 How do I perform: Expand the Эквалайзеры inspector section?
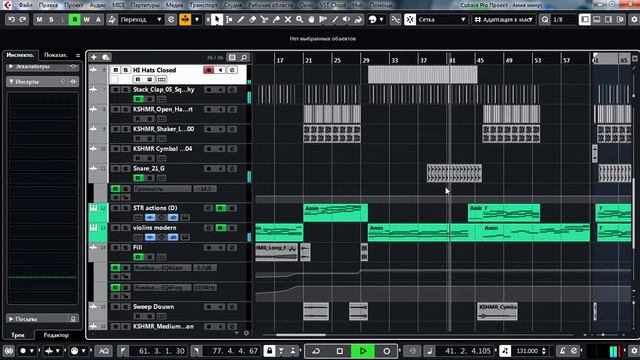click(42, 66)
